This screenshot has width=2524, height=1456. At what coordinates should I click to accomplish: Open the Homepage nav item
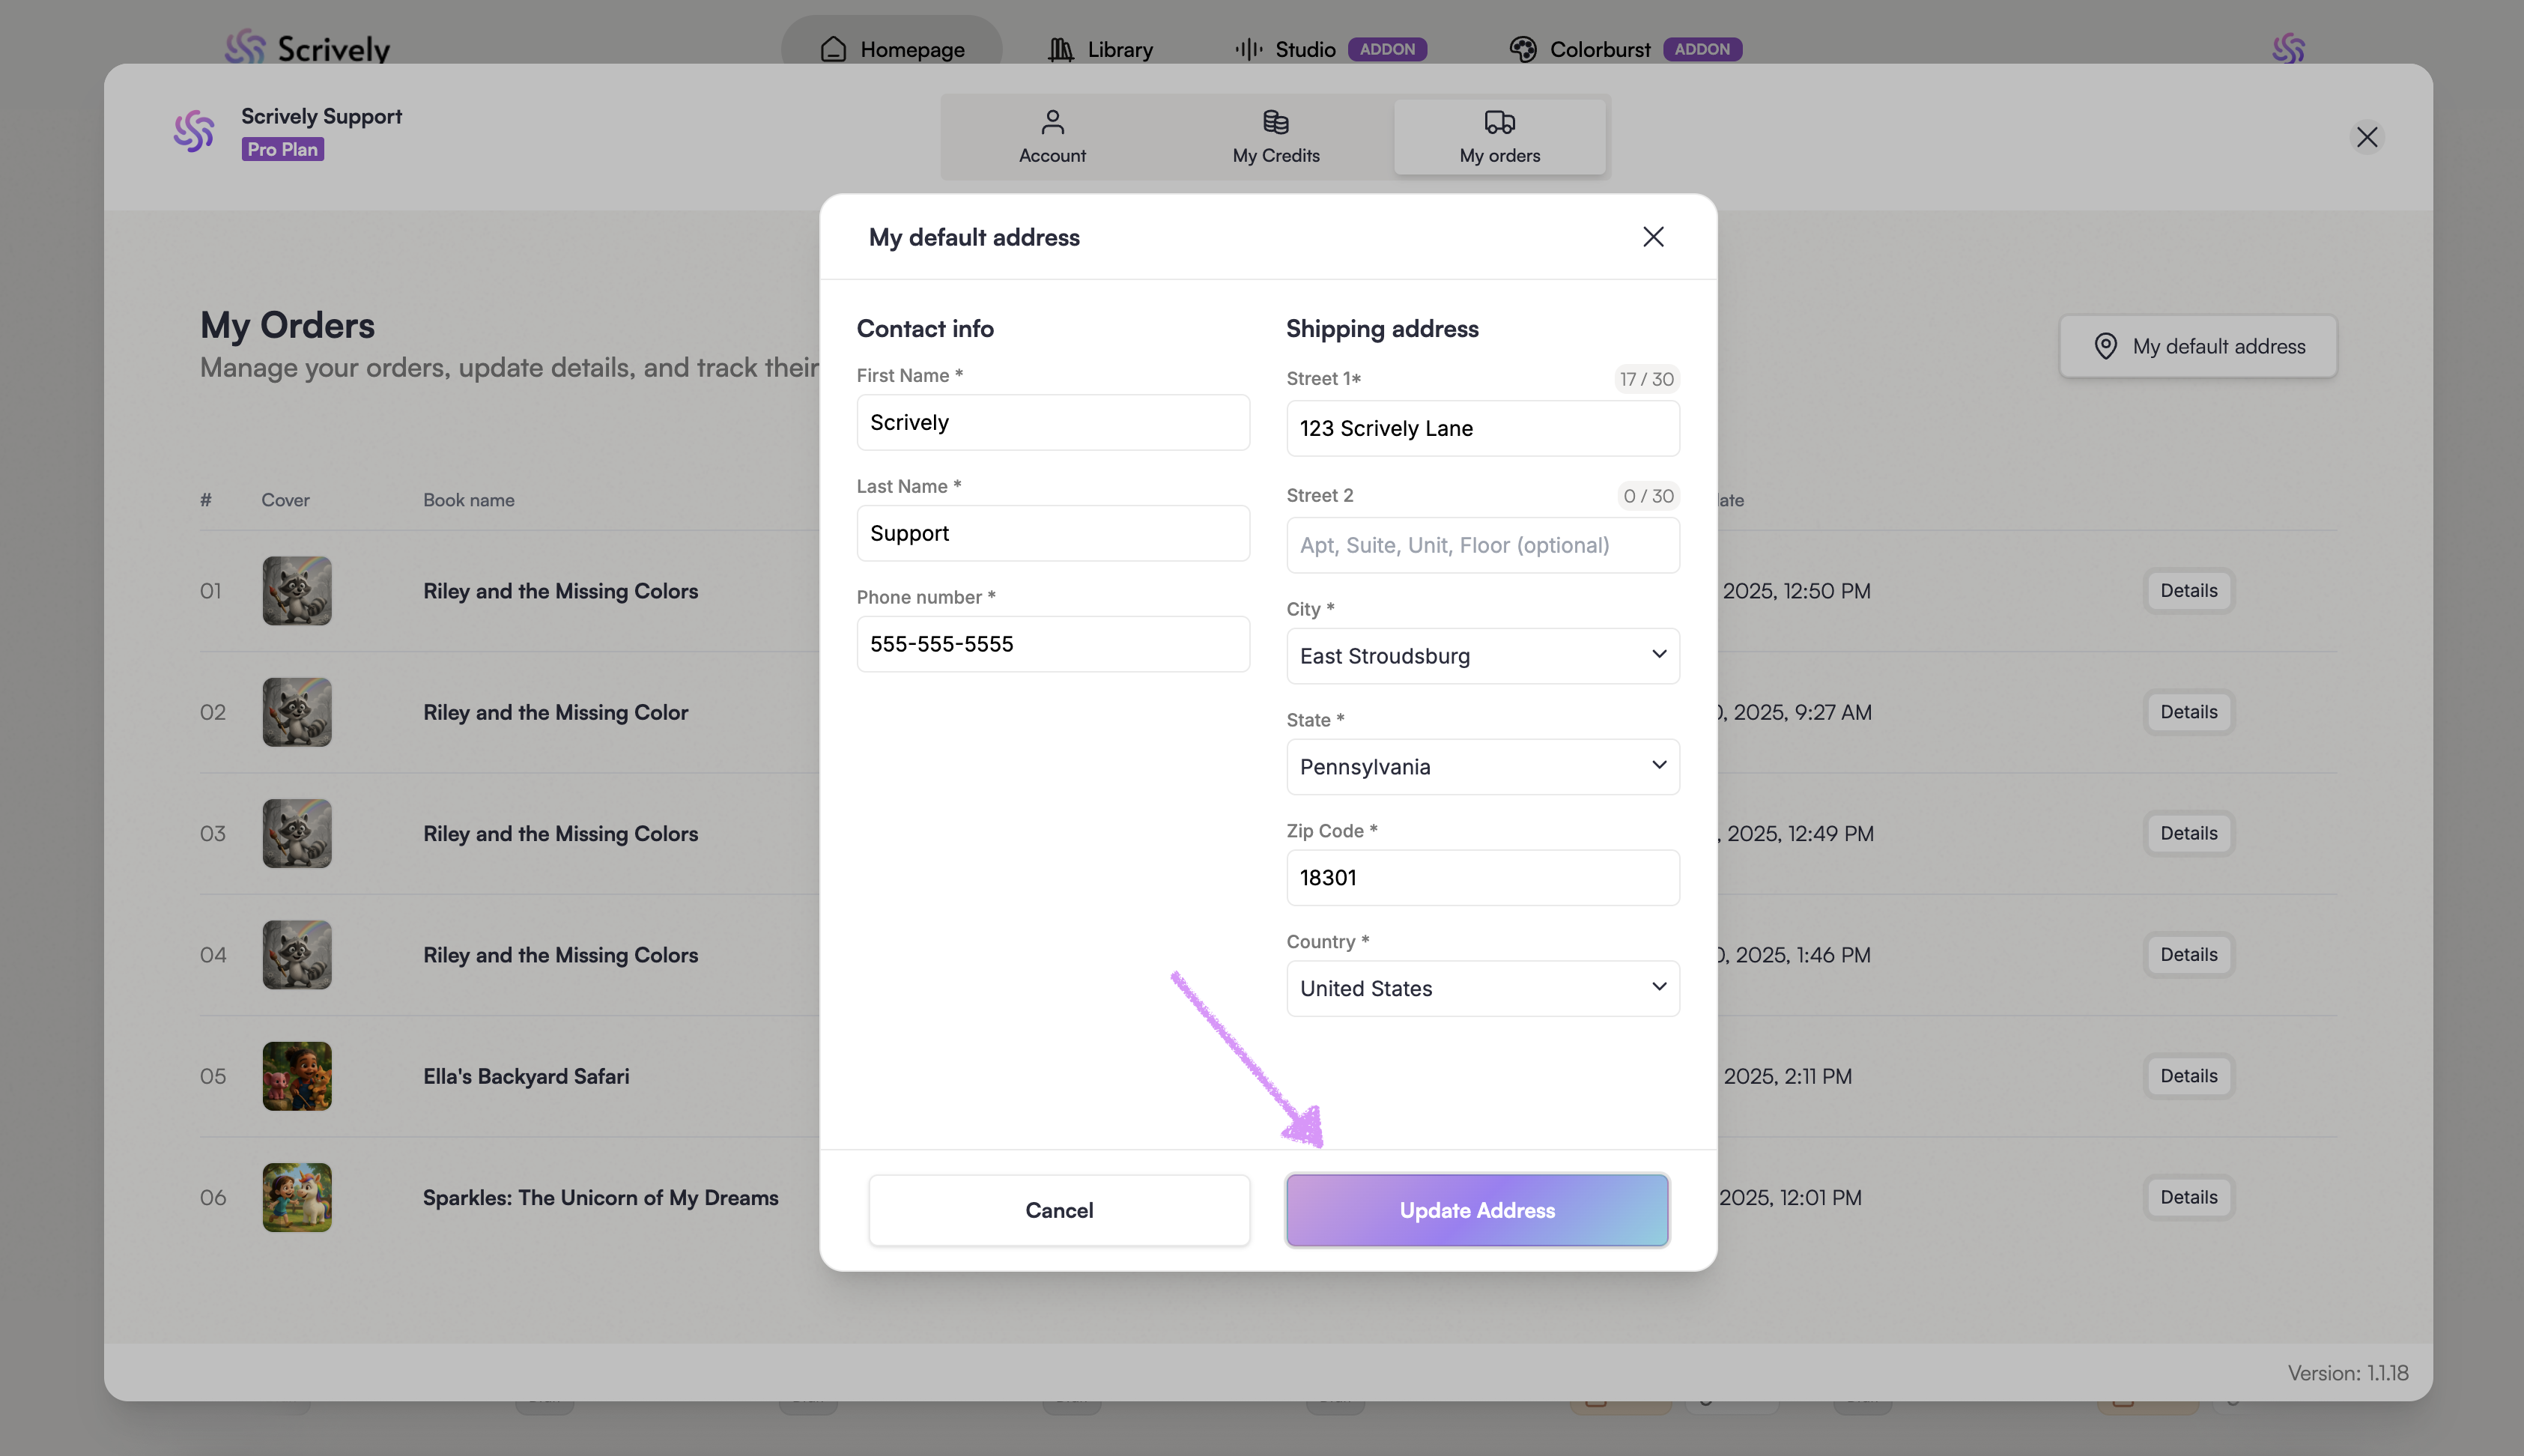(892, 49)
